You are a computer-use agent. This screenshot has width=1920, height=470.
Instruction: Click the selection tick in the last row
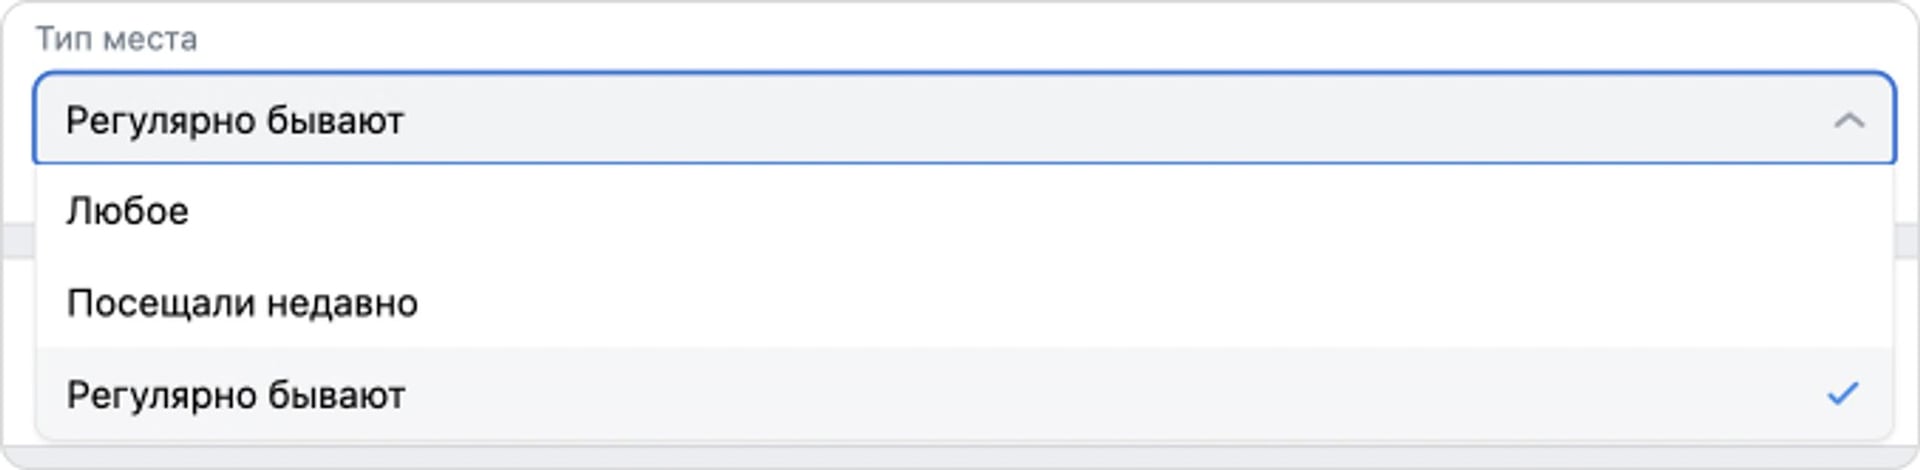pyautogui.click(x=1842, y=394)
